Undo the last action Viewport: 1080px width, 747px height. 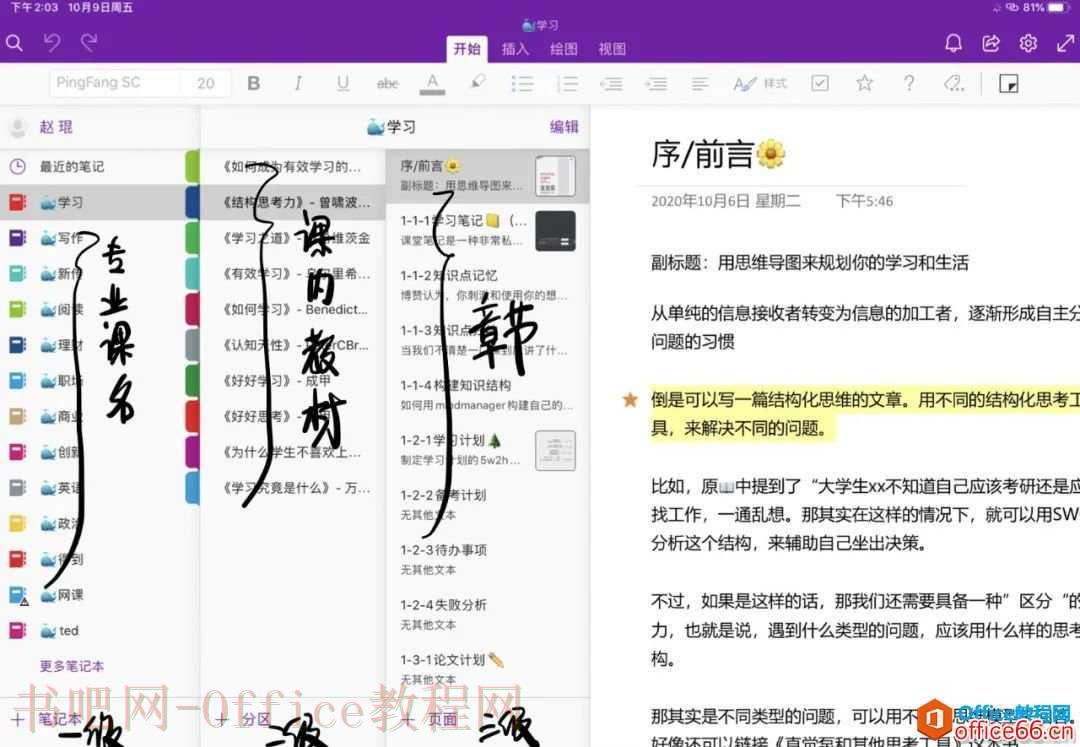tap(52, 43)
